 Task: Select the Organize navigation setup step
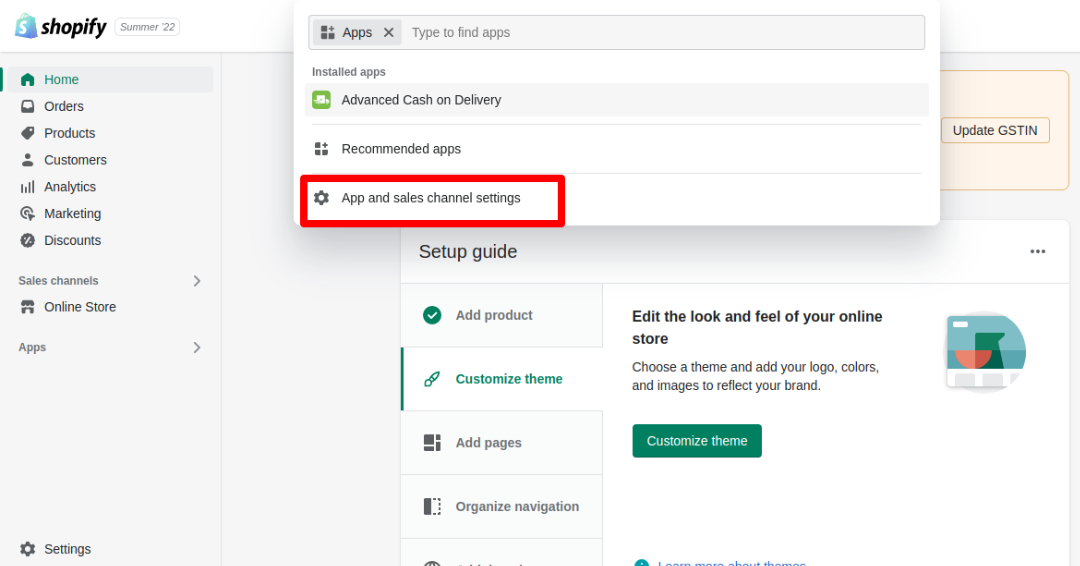501,507
